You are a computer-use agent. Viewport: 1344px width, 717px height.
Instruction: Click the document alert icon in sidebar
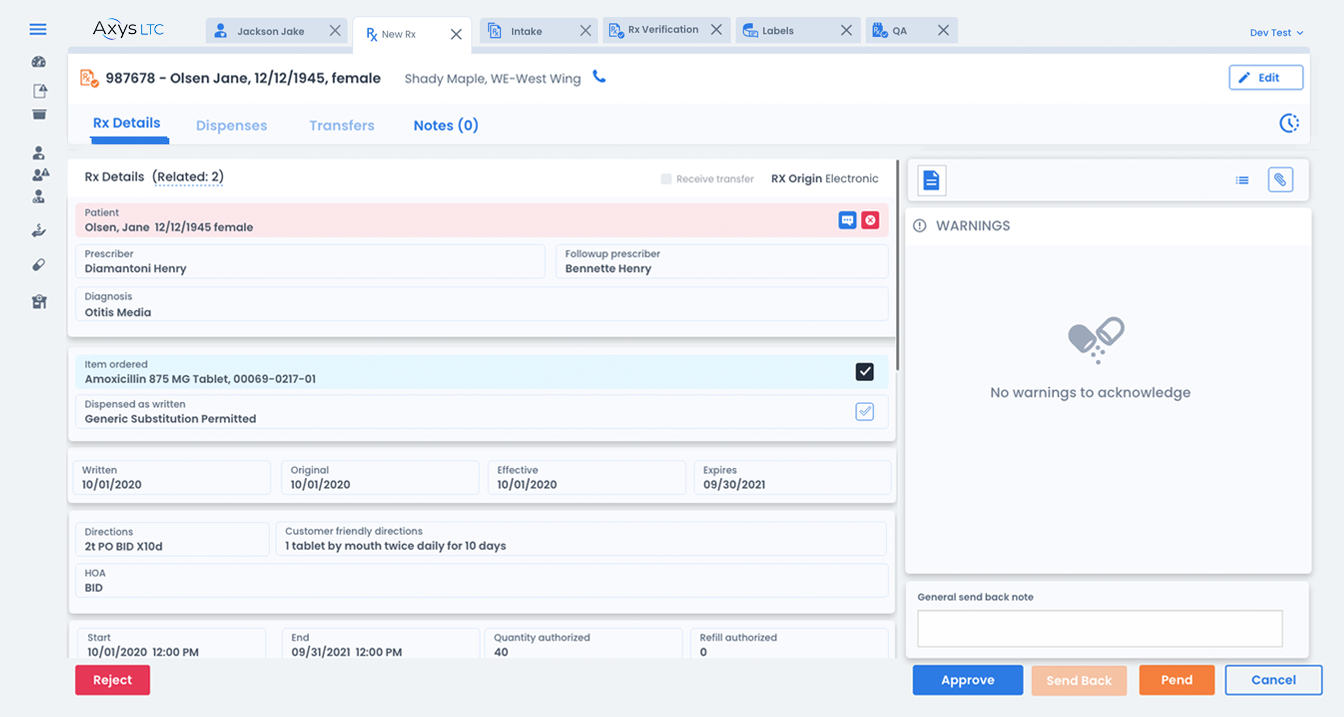tap(39, 91)
